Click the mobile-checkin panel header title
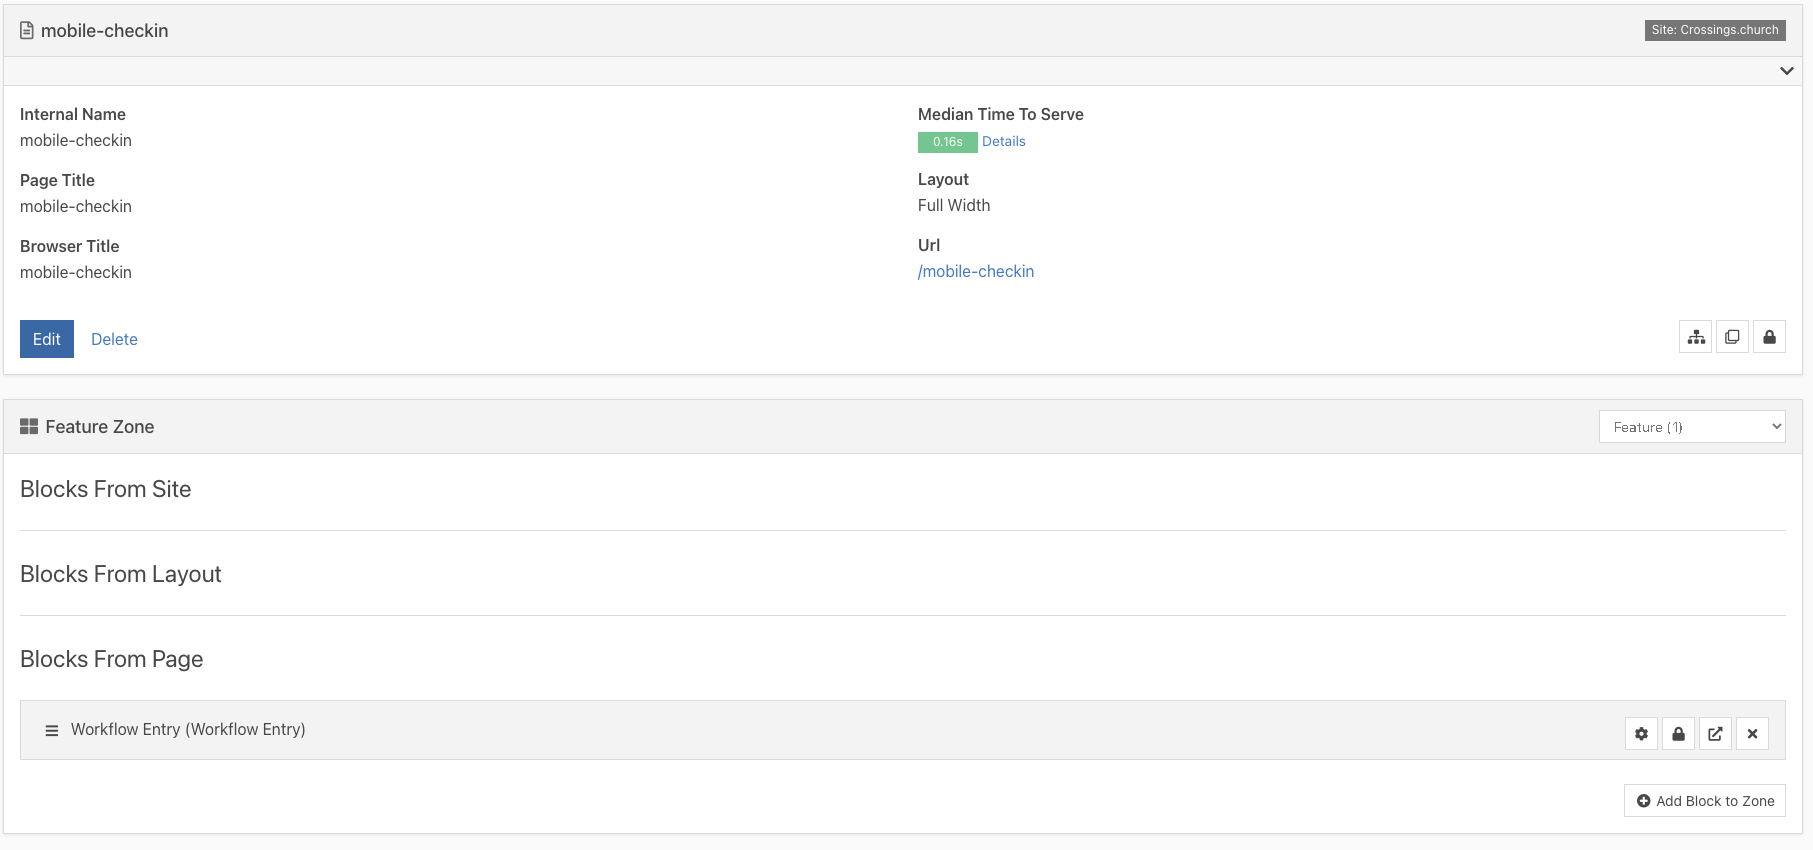Image resolution: width=1813 pixels, height=850 pixels. [x=105, y=31]
